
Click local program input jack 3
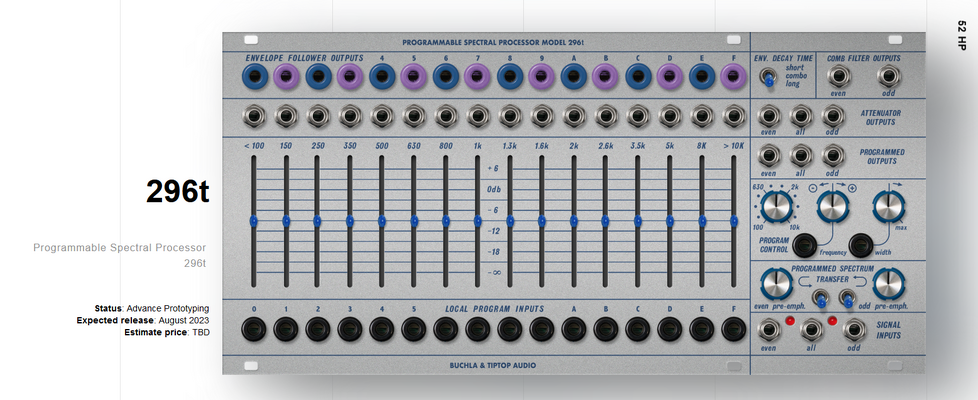tap(350, 329)
